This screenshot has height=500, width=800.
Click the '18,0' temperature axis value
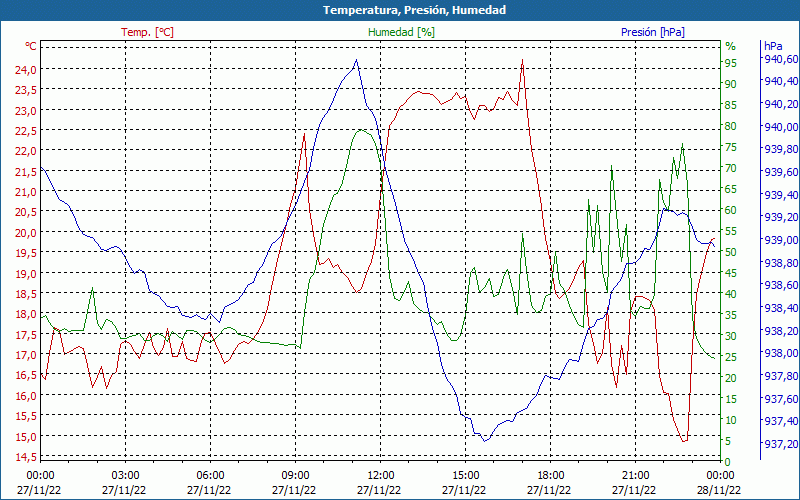tap(26, 314)
